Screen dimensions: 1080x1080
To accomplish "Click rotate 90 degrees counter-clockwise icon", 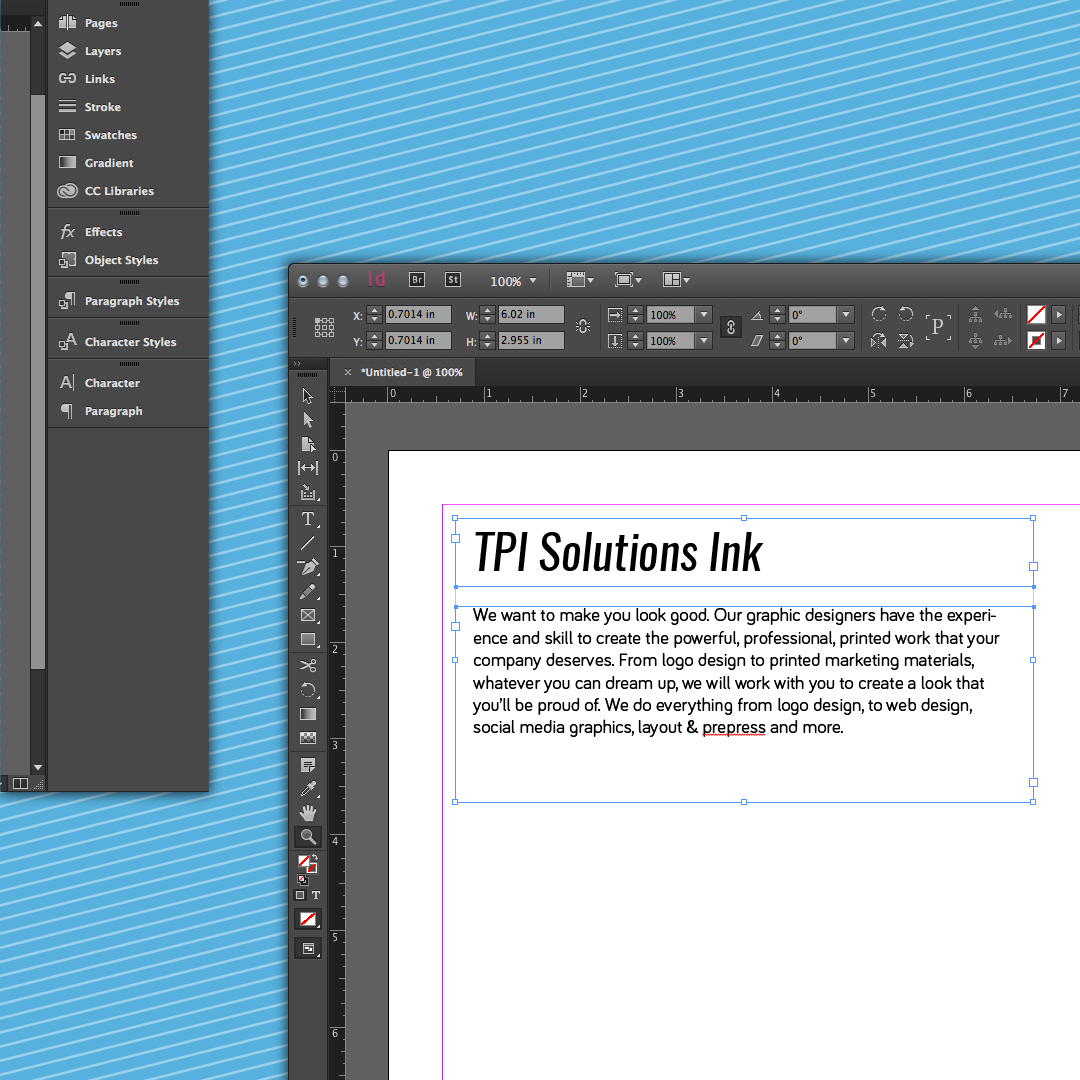I will coord(906,314).
